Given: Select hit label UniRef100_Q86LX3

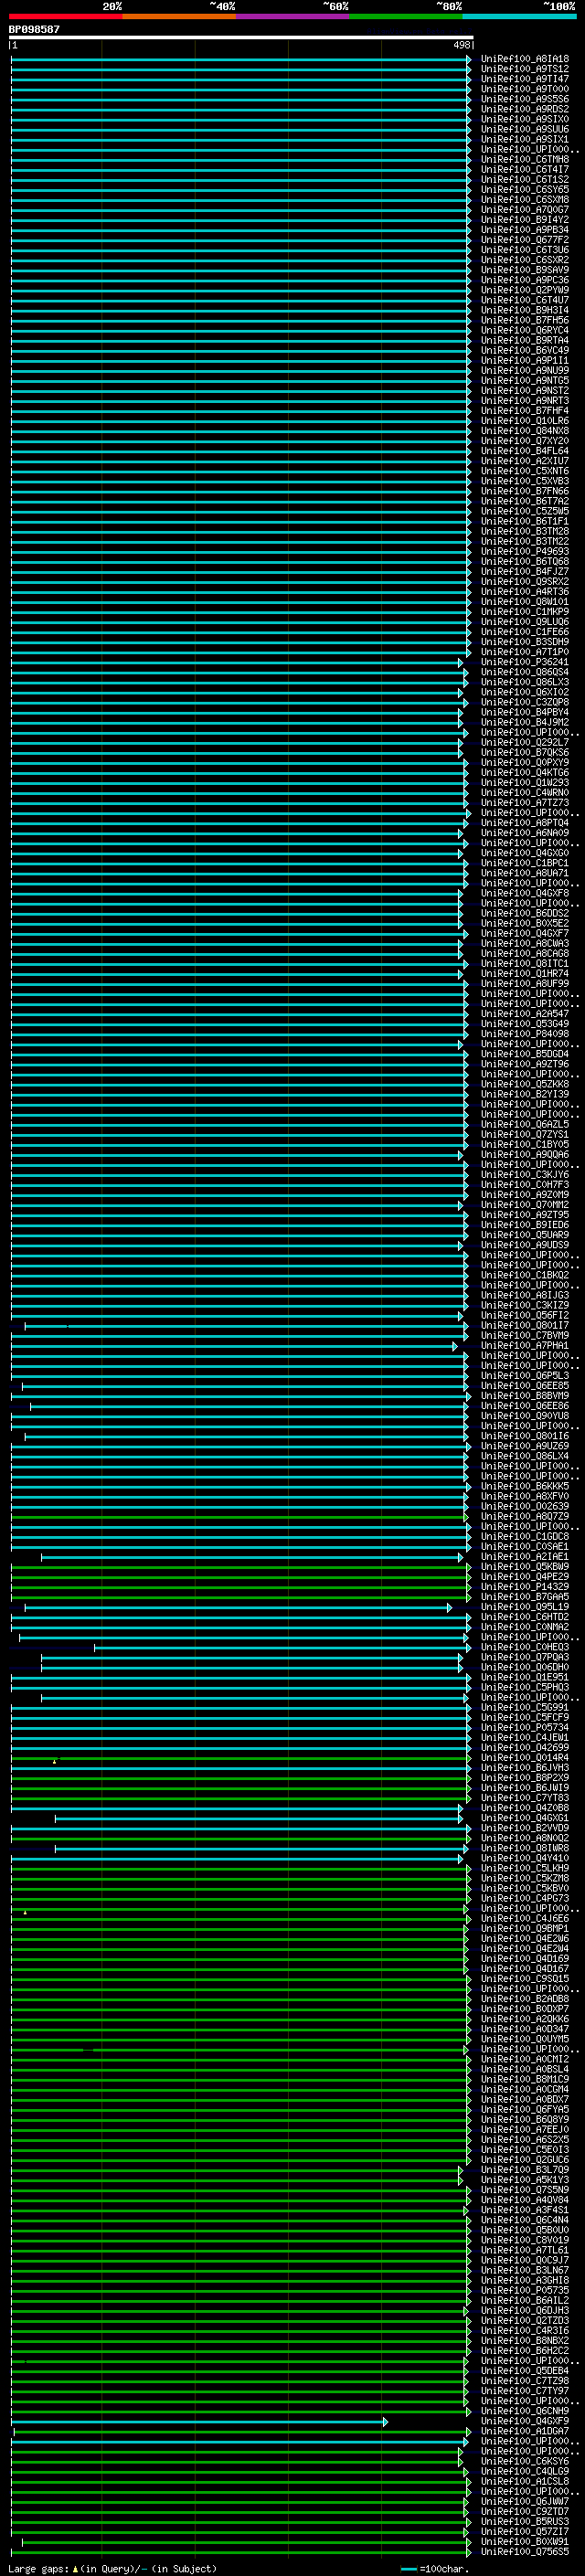Looking at the screenshot, I should click(525, 682).
